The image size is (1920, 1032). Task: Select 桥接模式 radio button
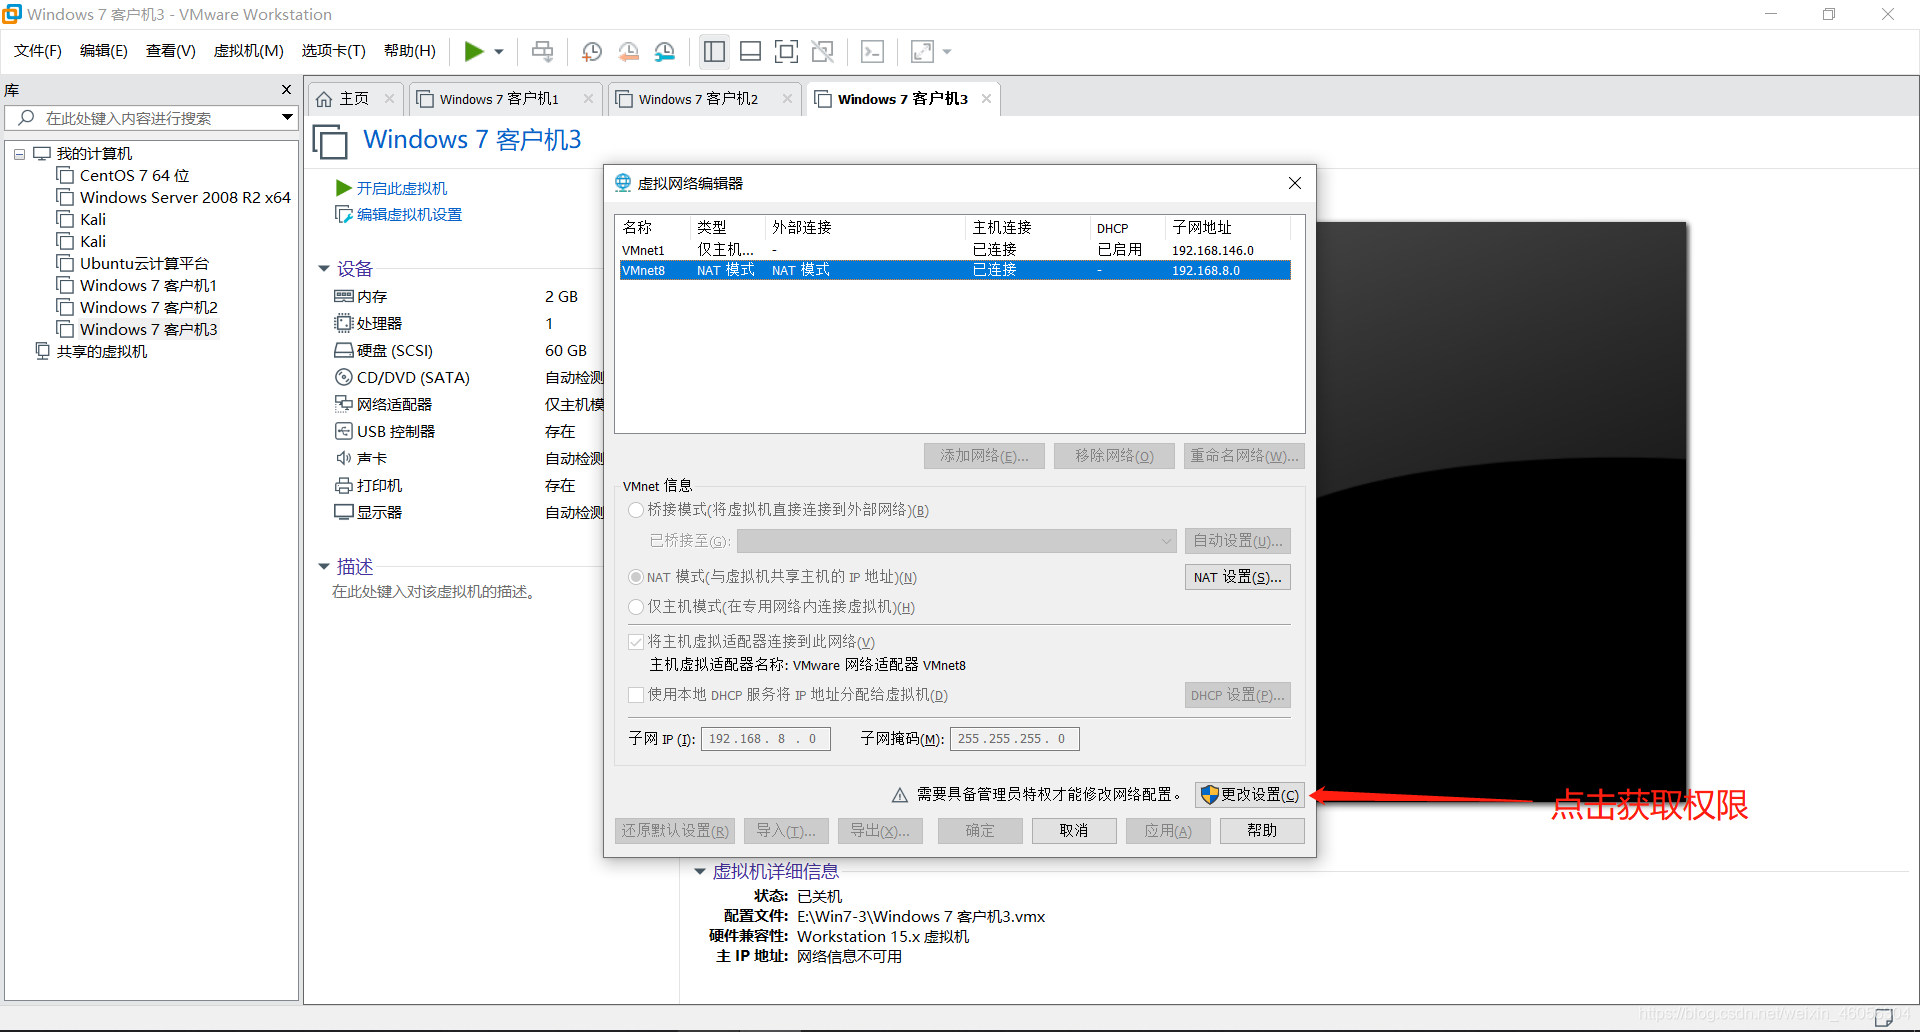click(636, 510)
